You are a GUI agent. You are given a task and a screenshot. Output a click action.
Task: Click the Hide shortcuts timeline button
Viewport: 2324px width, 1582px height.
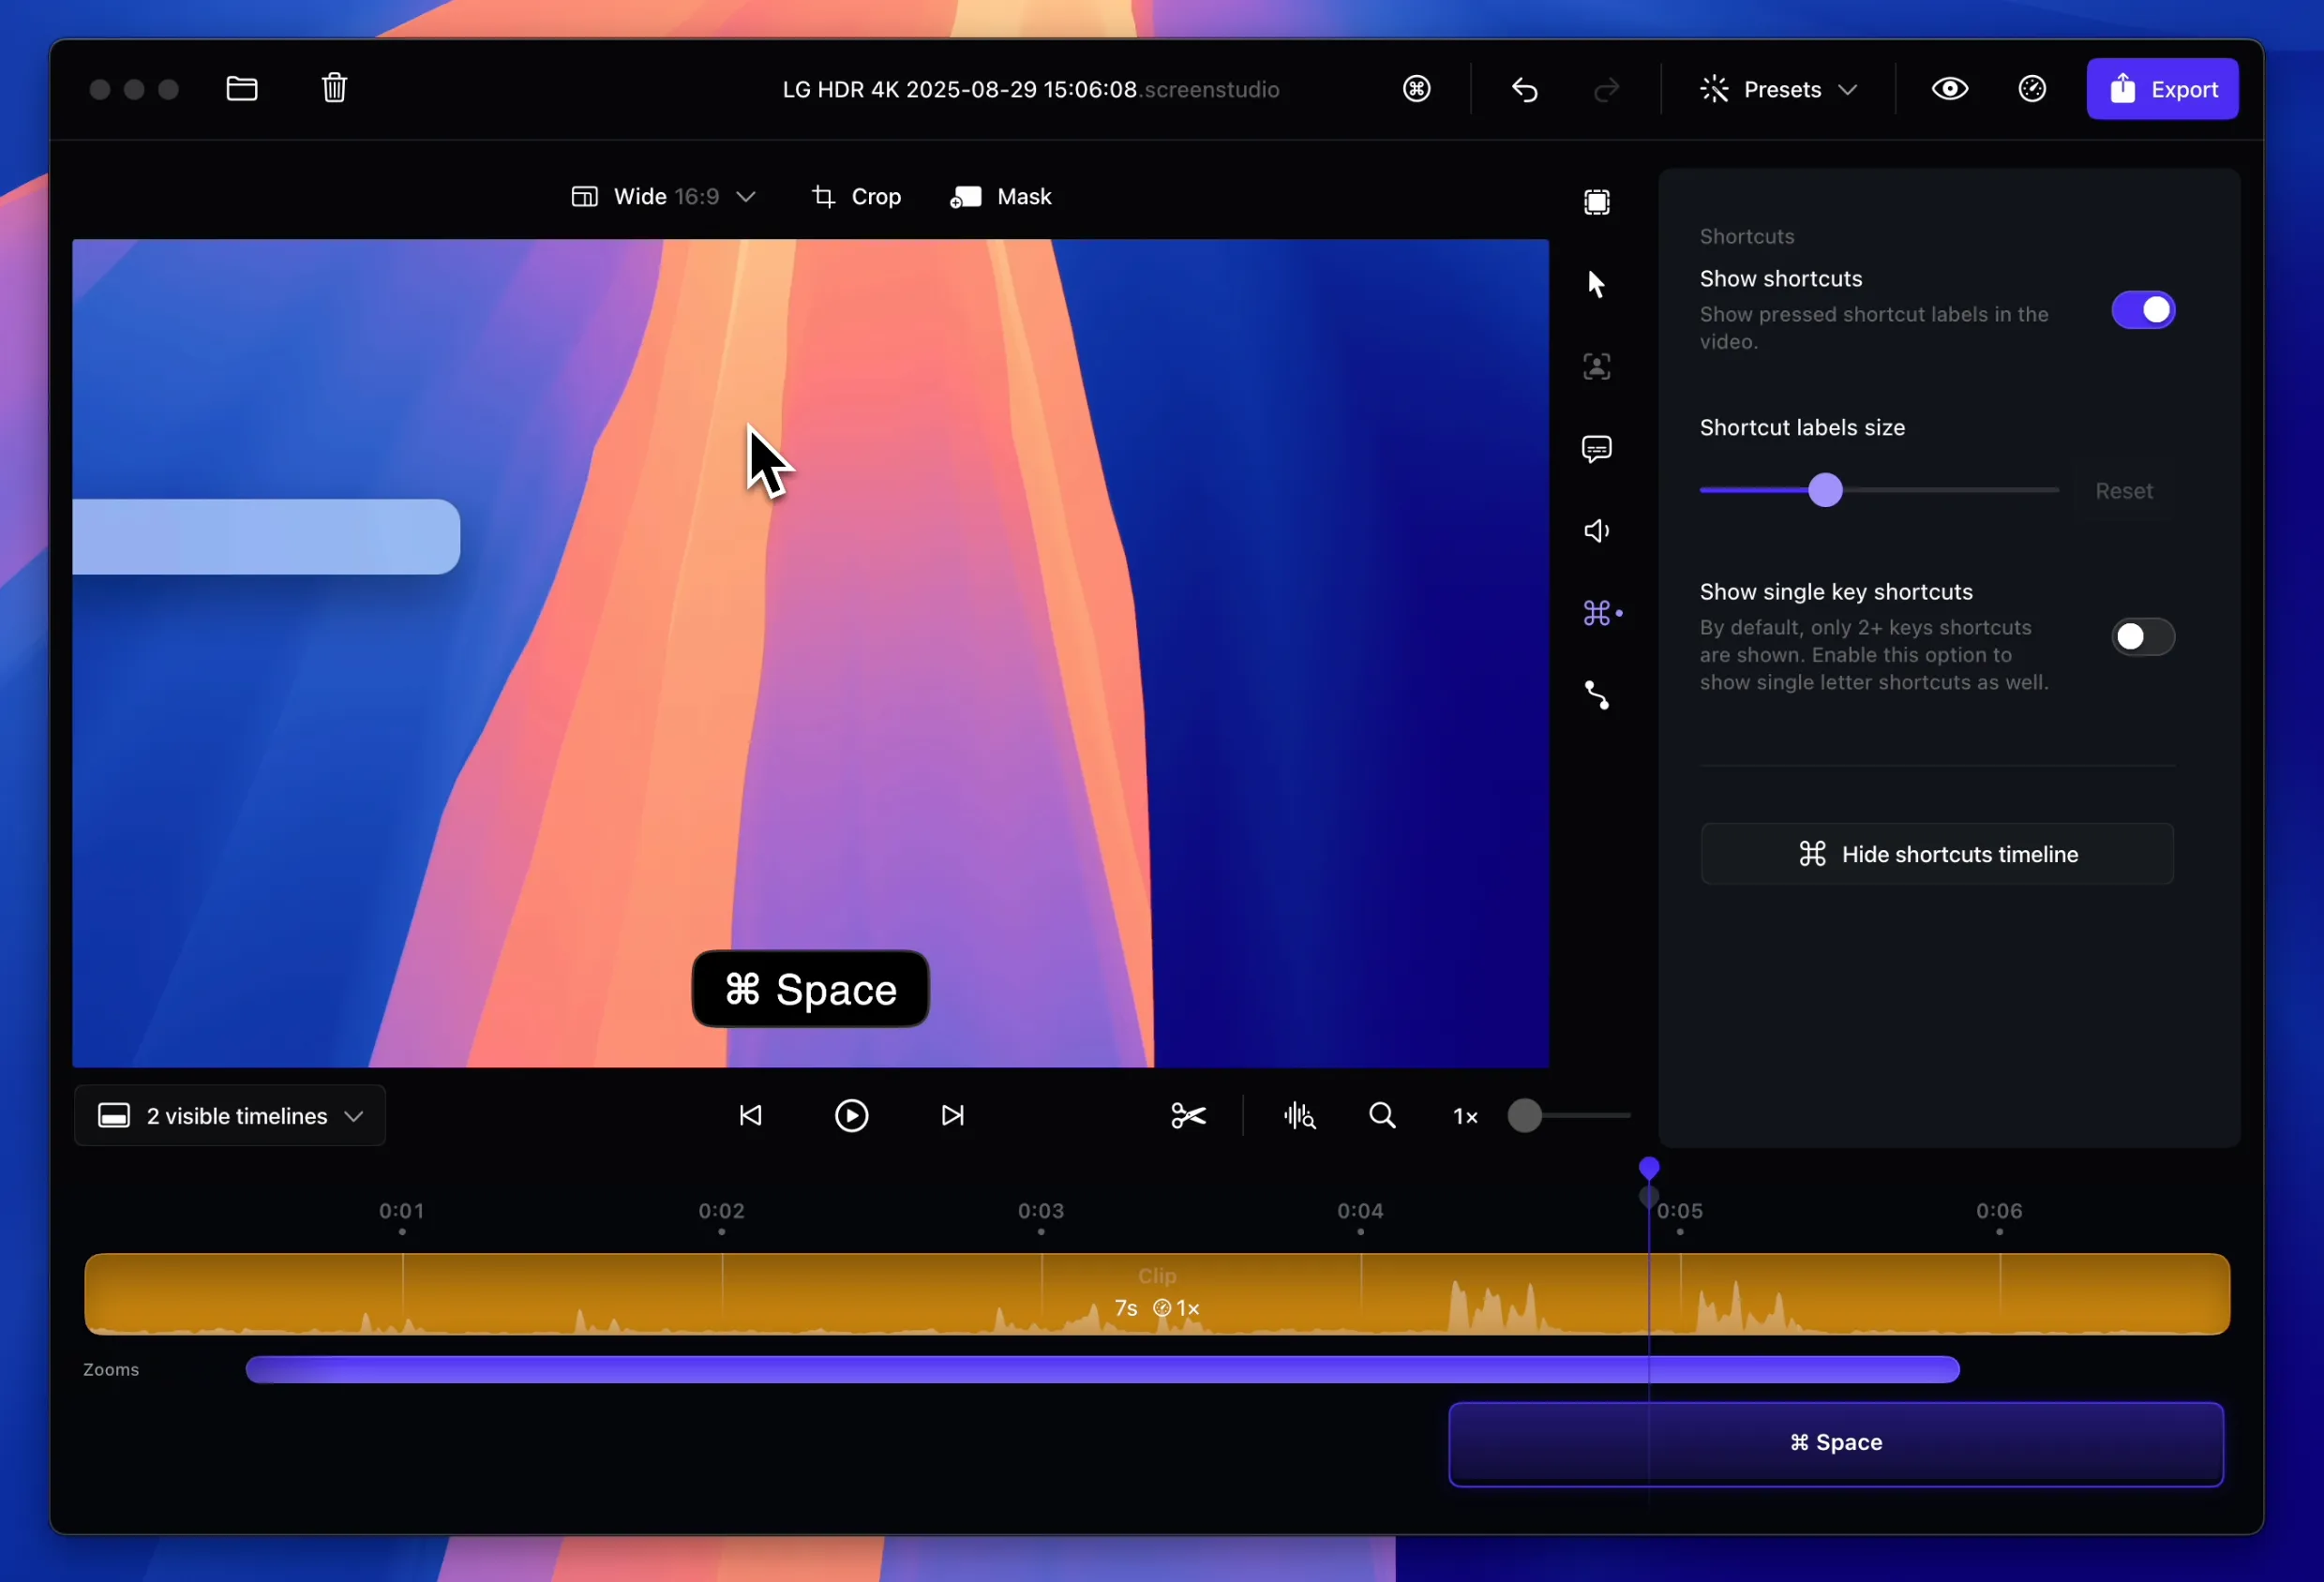pyautogui.click(x=1936, y=853)
